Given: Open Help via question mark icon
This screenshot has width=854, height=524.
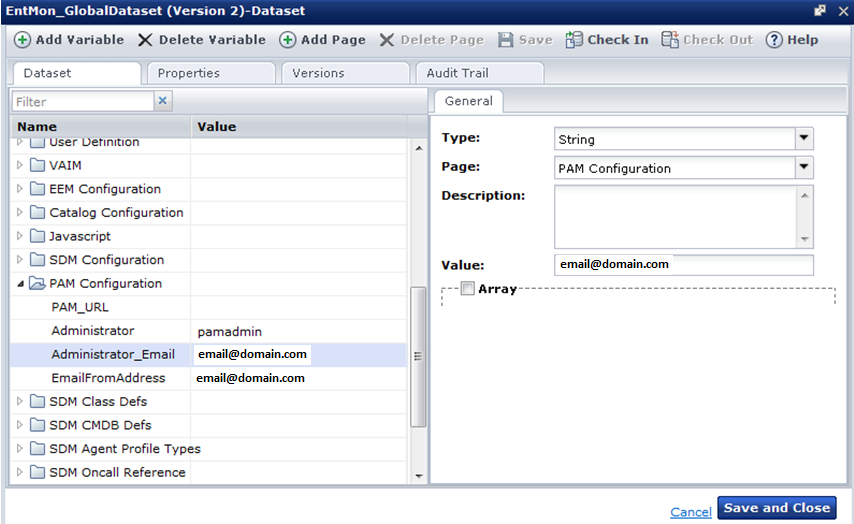Looking at the screenshot, I should (x=774, y=40).
